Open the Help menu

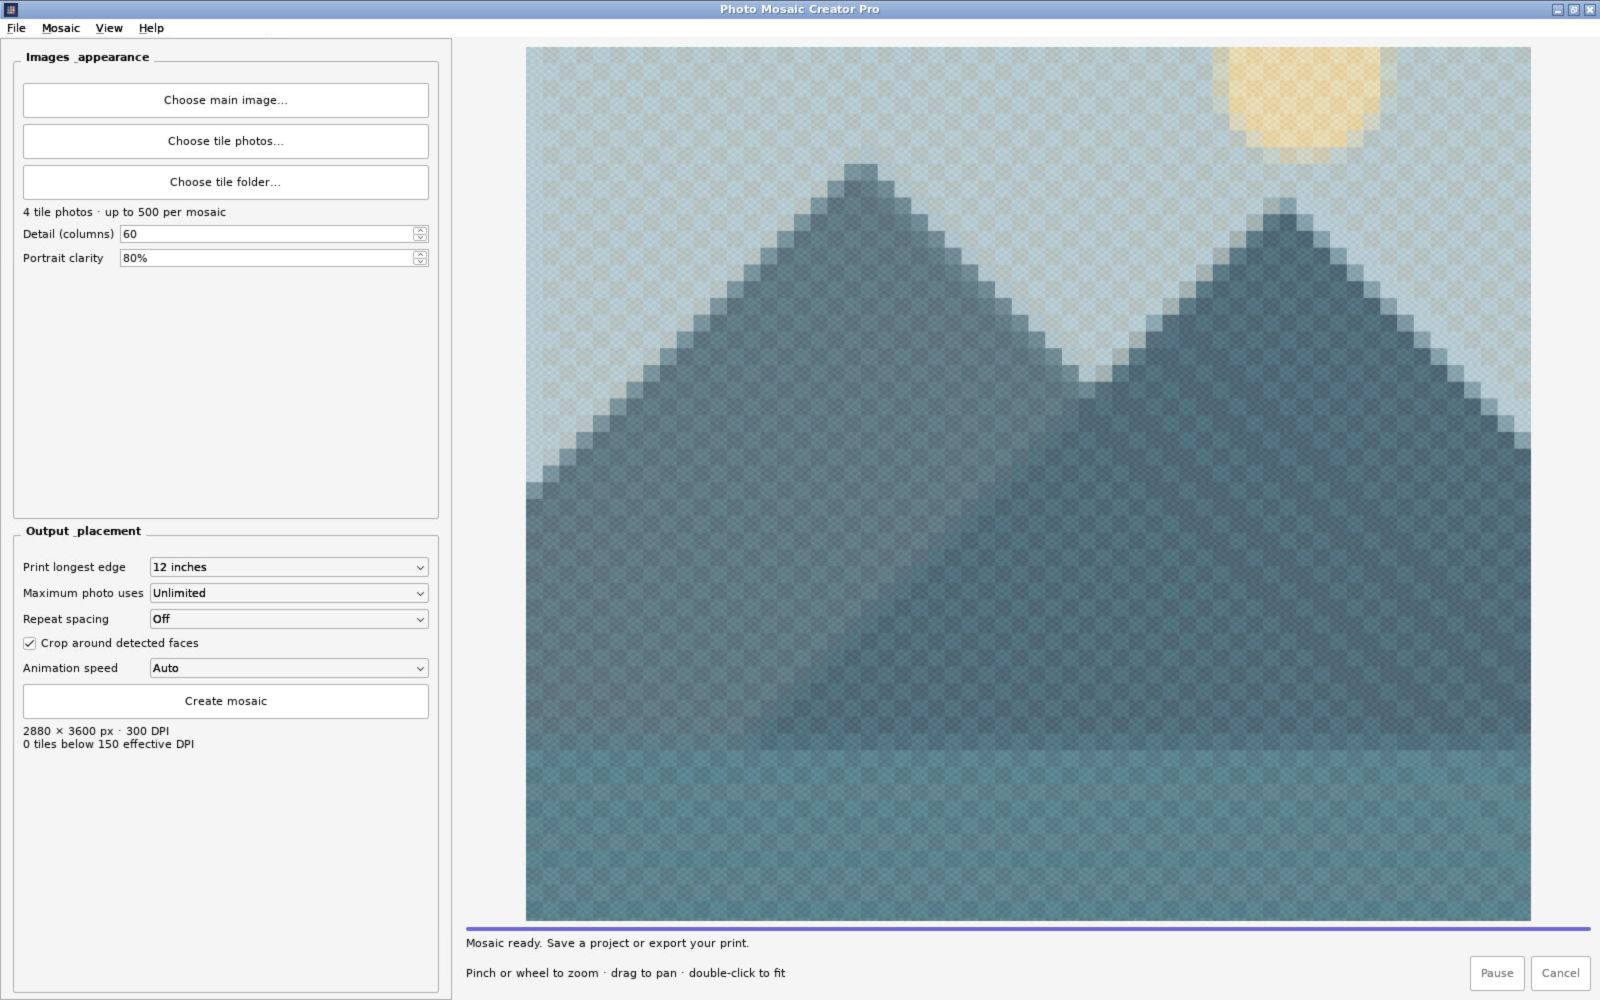151,28
